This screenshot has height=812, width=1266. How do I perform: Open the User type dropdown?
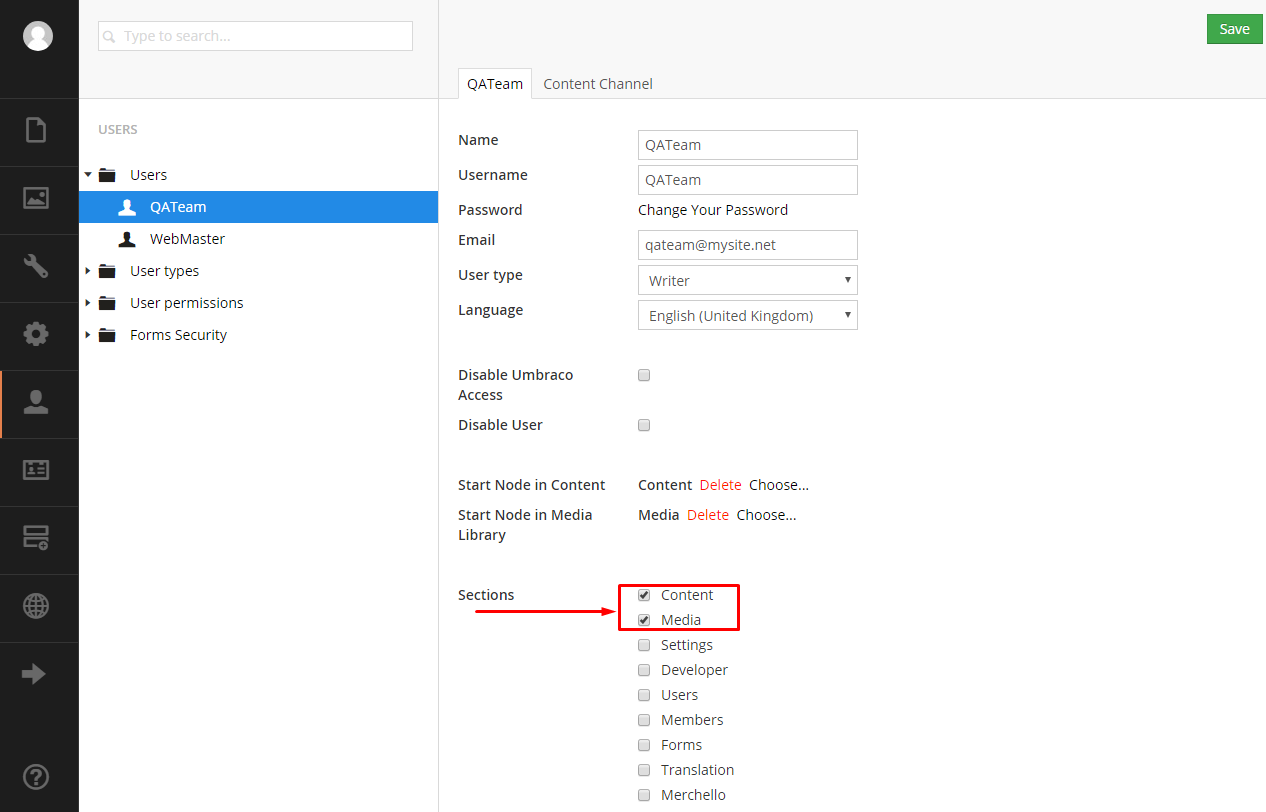coord(747,280)
